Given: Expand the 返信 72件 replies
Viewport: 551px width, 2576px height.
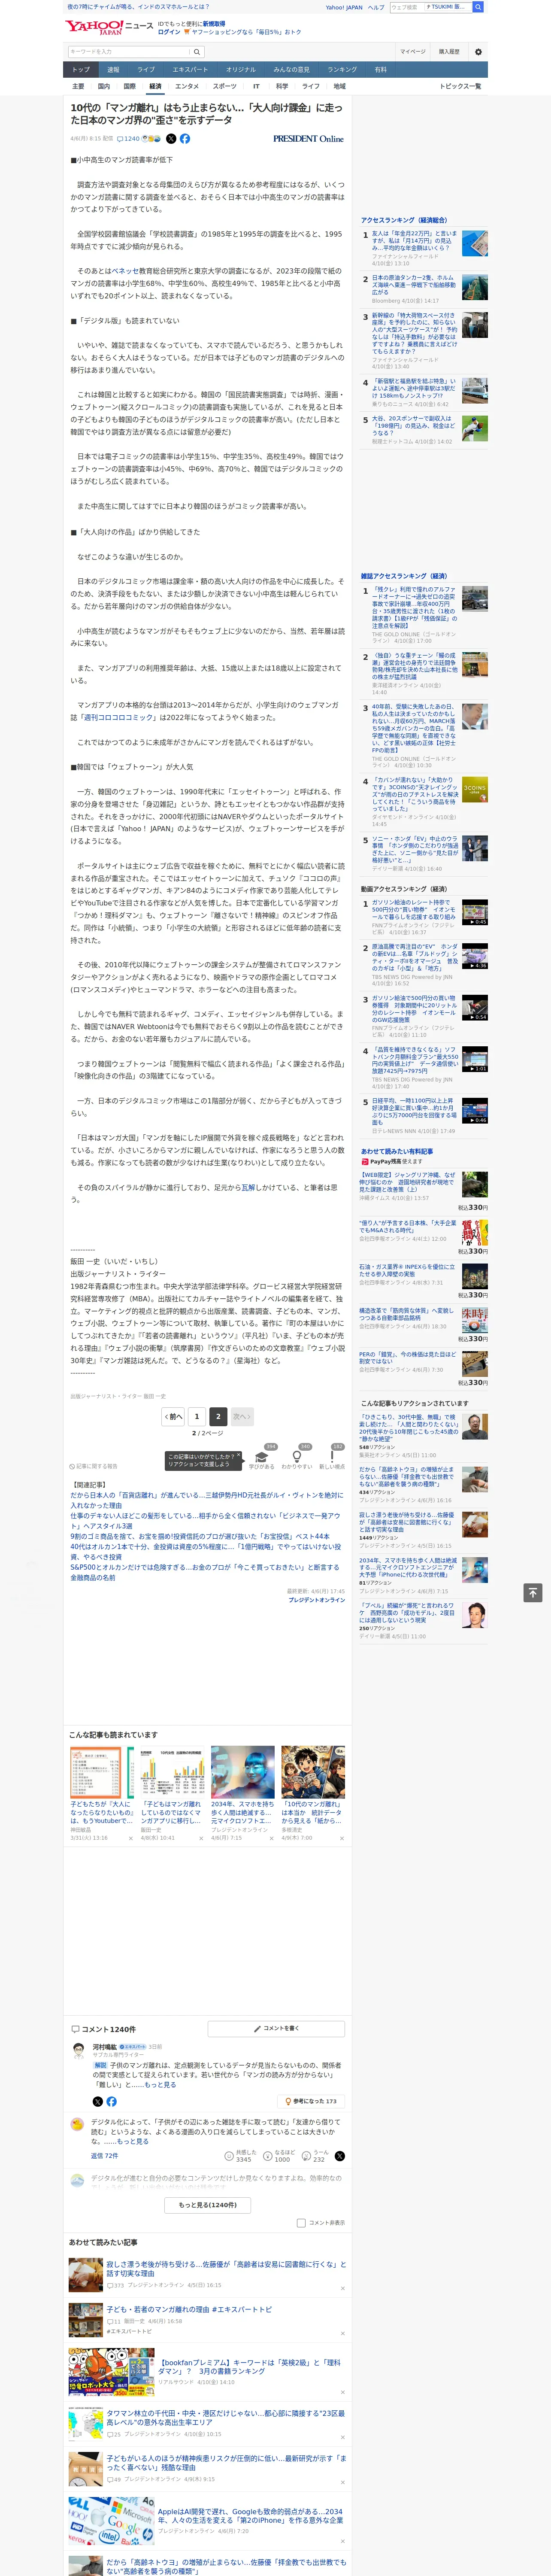Looking at the screenshot, I should [x=105, y=2156].
